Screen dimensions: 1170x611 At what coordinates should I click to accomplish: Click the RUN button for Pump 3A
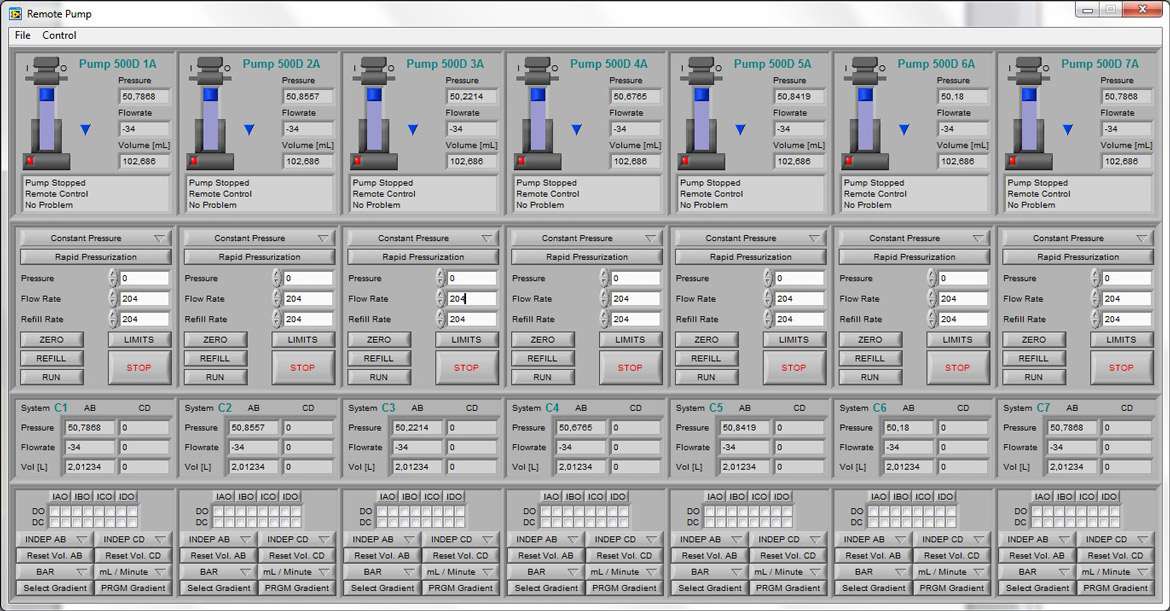(x=378, y=377)
